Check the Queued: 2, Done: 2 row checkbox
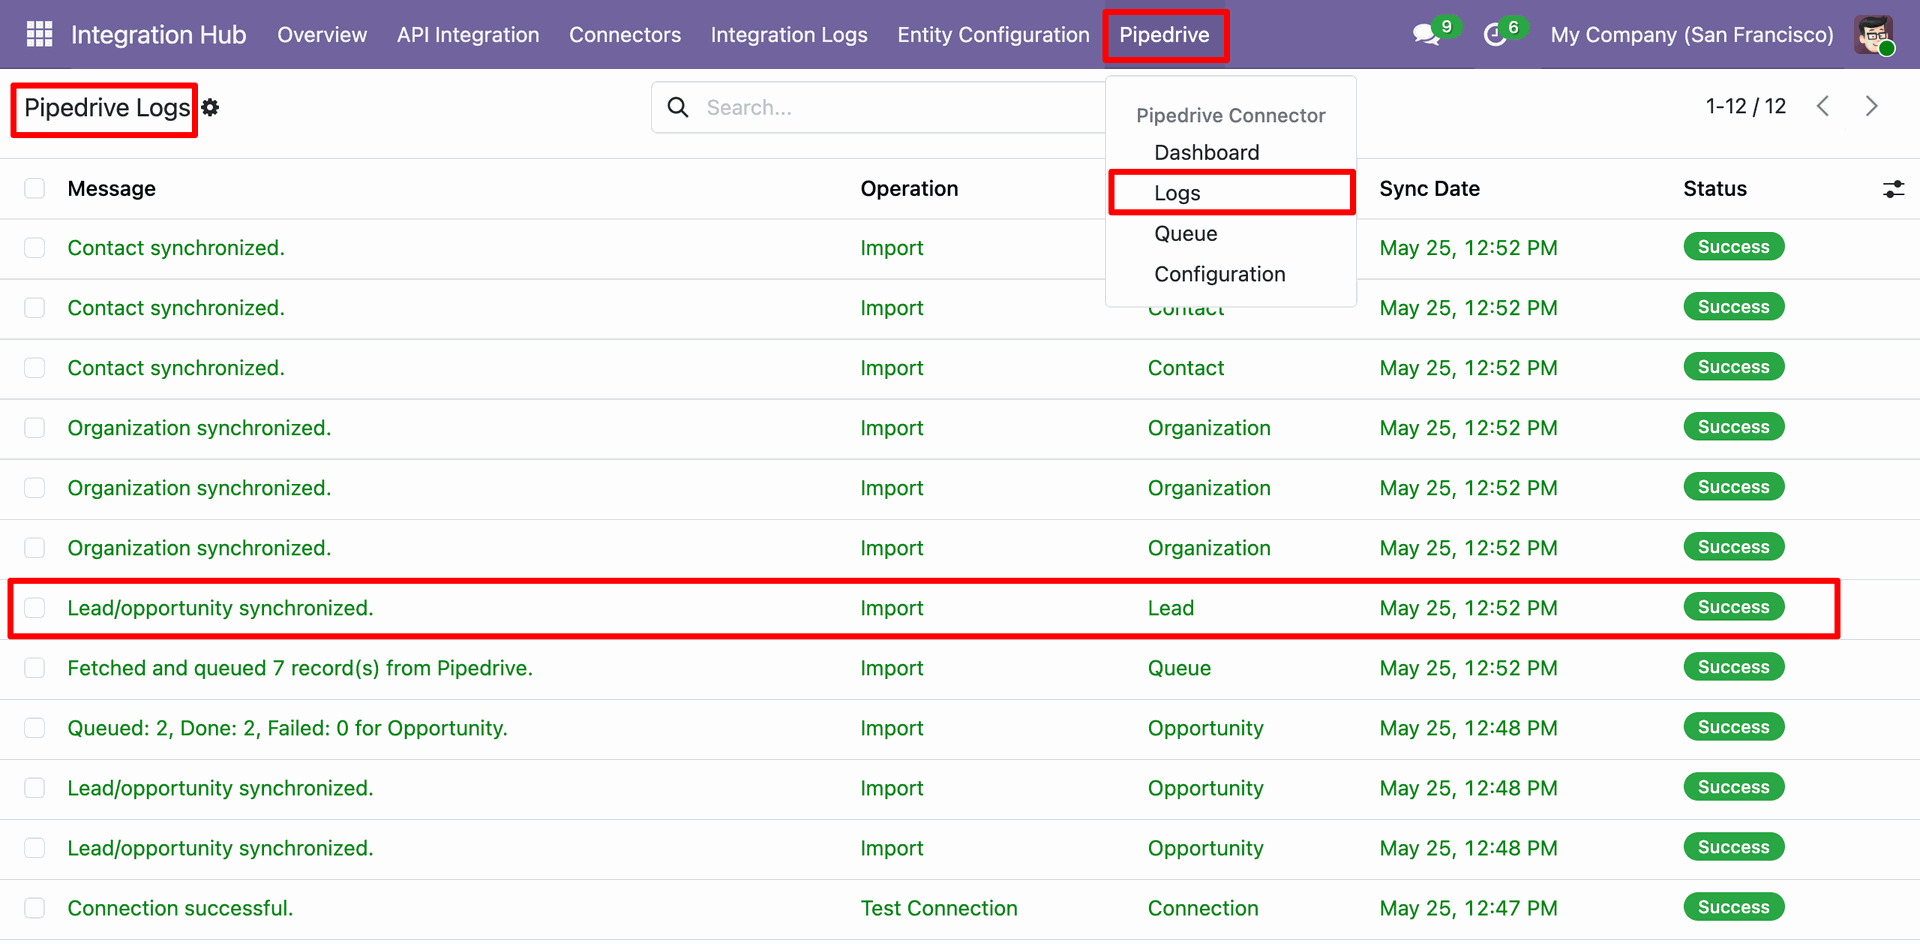This screenshot has width=1920, height=944. pos(35,728)
